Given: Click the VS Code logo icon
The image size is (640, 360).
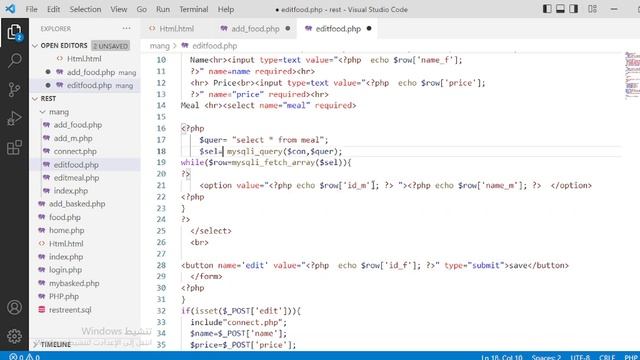Looking at the screenshot, I should (x=10, y=9).
